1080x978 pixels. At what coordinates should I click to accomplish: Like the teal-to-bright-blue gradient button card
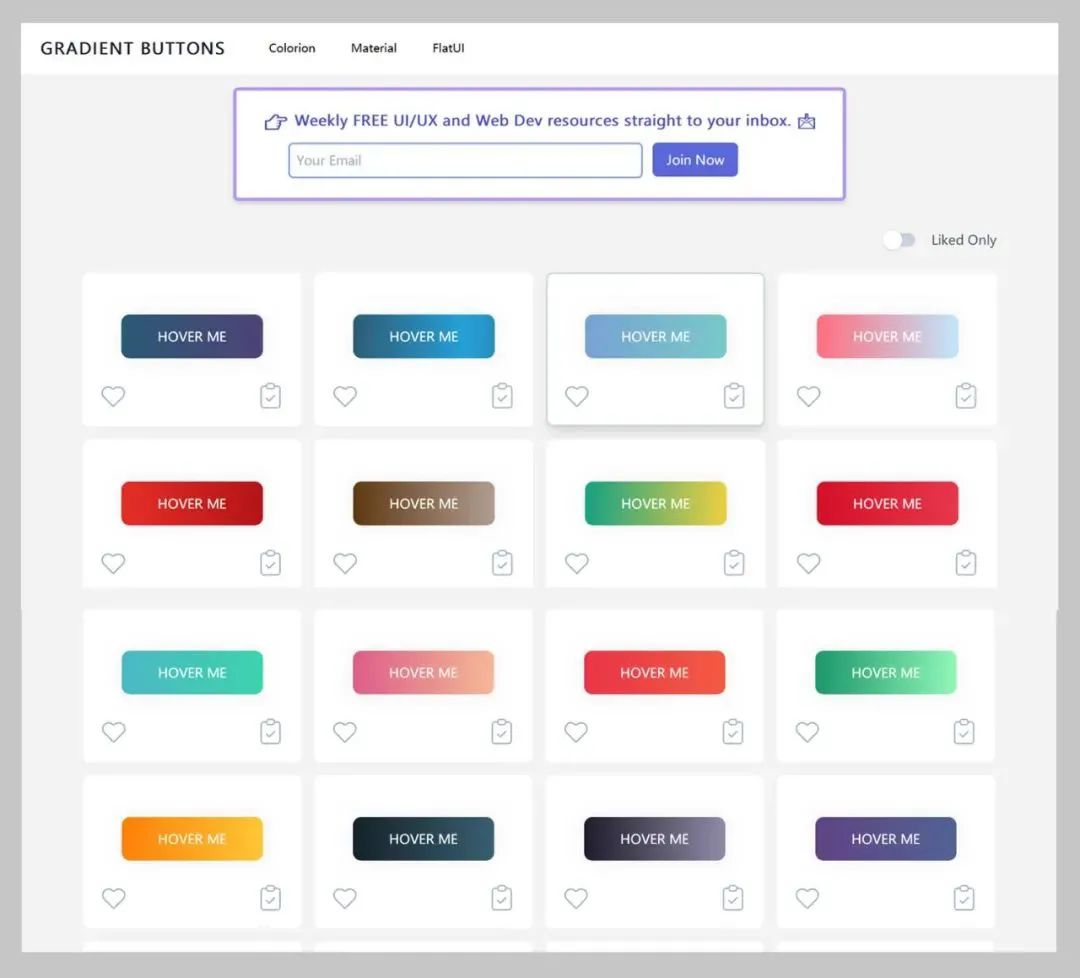click(345, 396)
